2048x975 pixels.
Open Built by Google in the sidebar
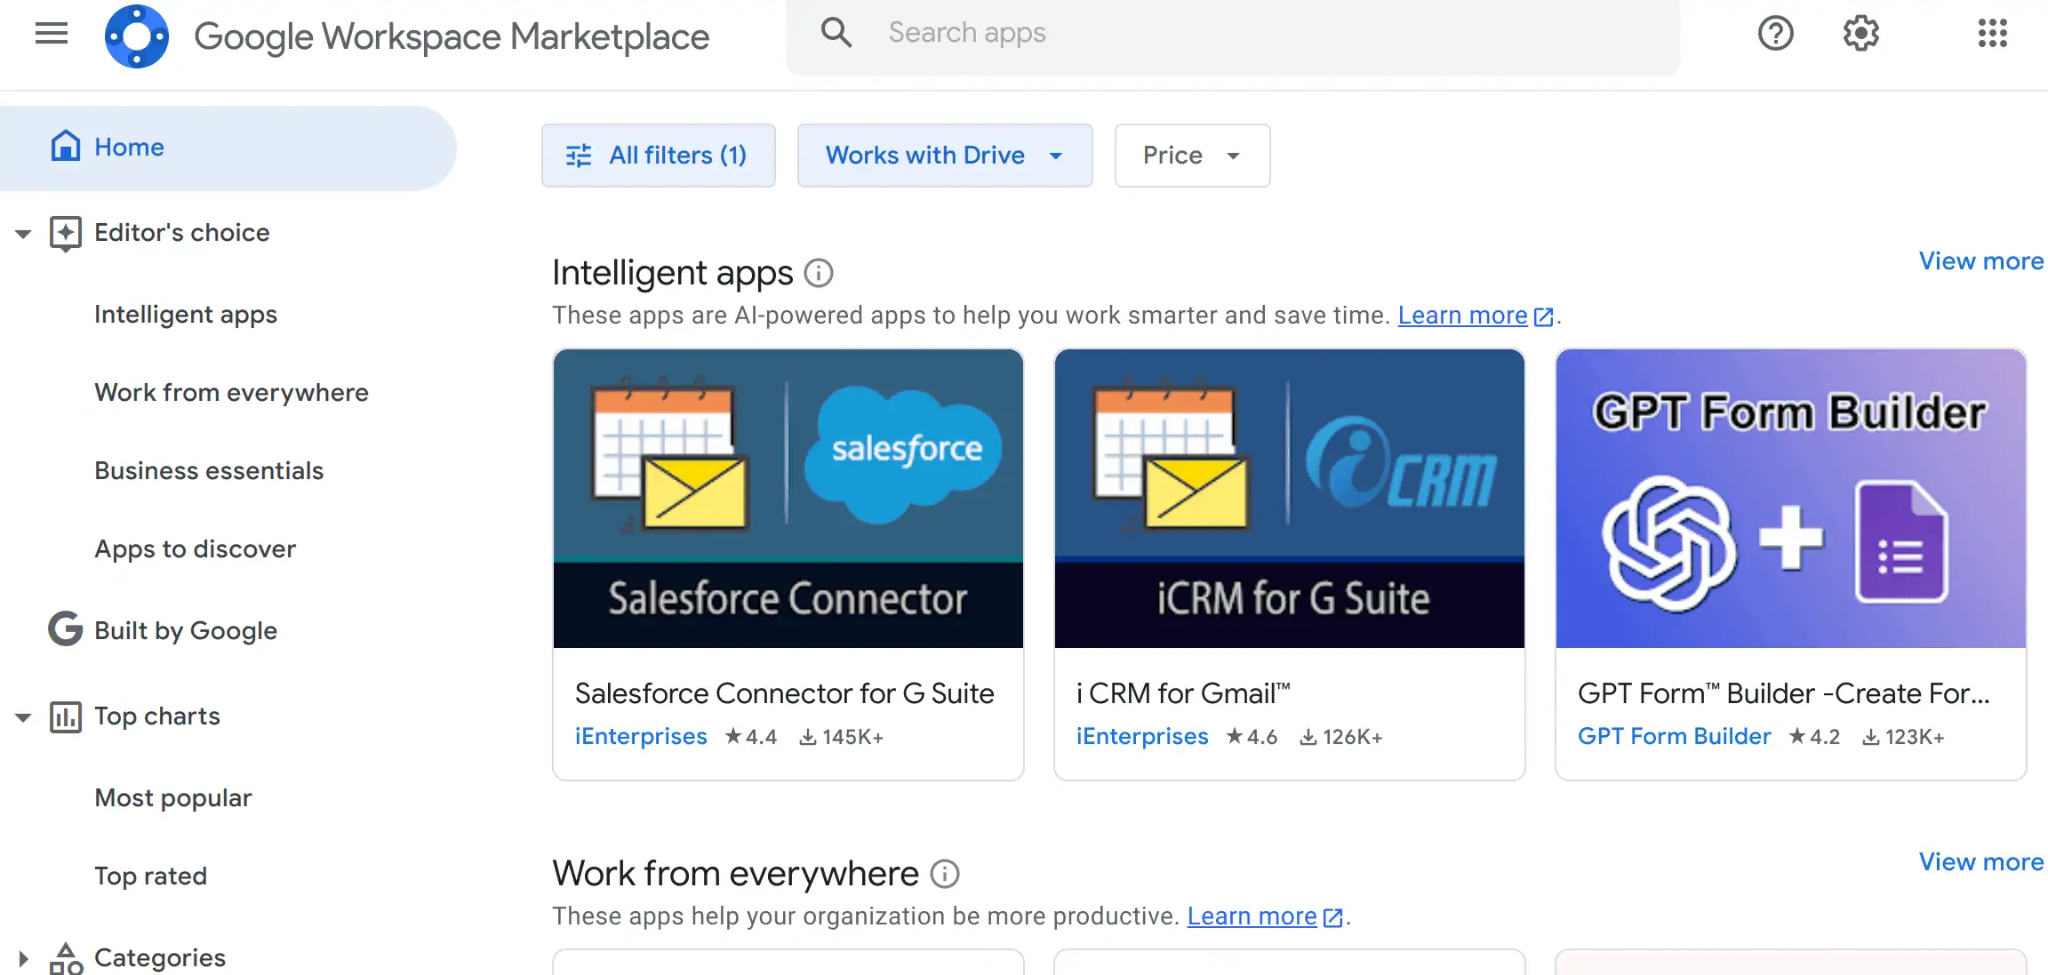[x=185, y=631]
